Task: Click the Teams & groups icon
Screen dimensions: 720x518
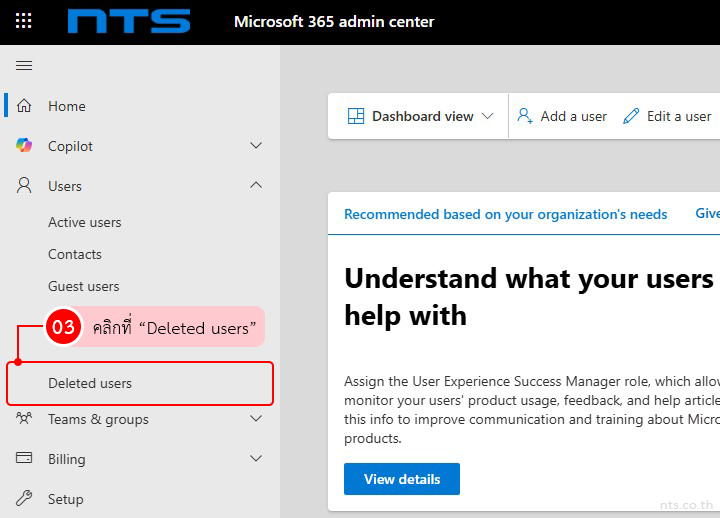Action: coord(24,419)
